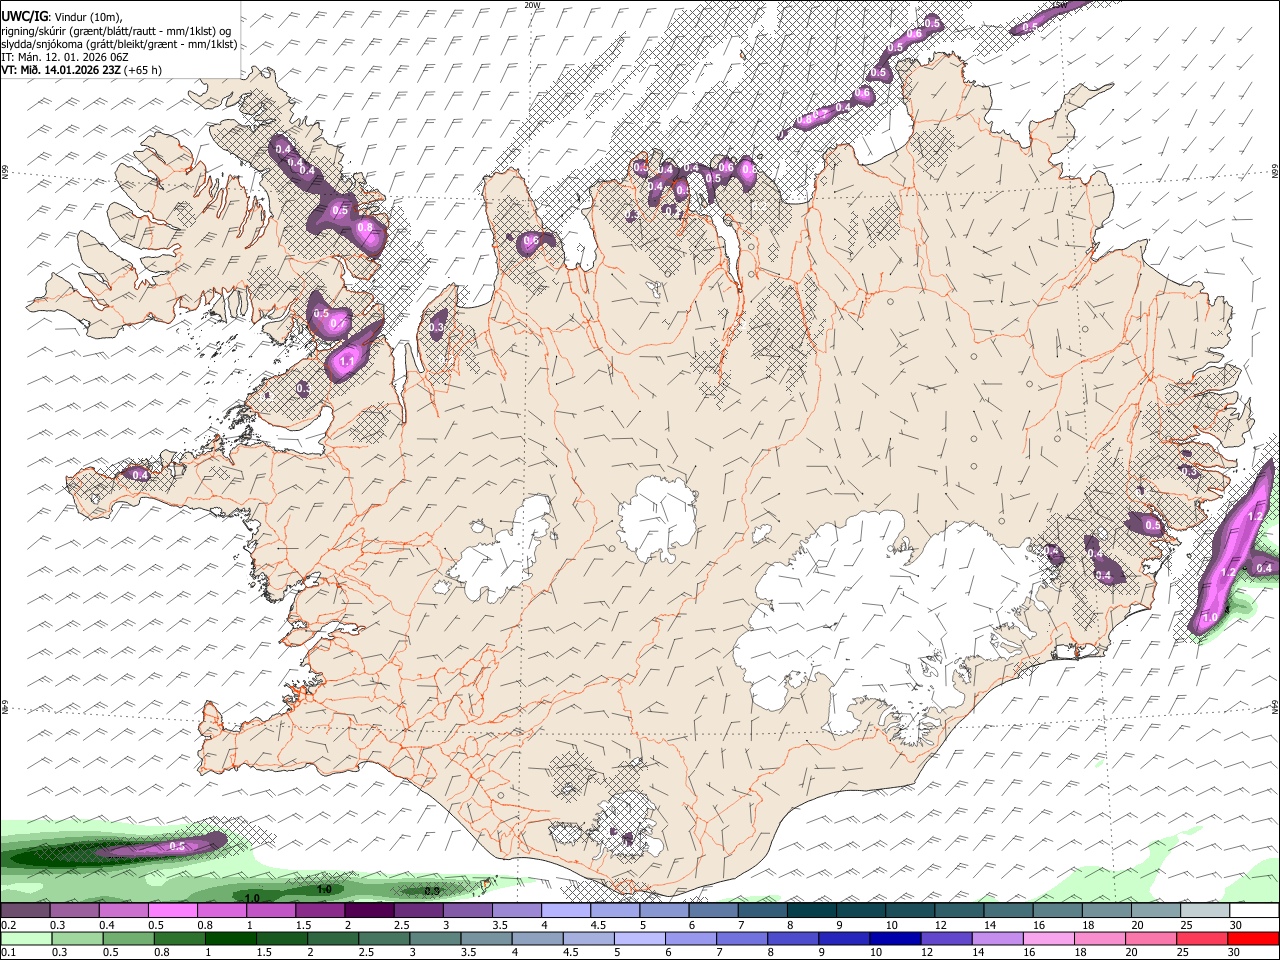Click the '0.2' label on the upper scale
This screenshot has width=1280, height=960.
[9, 925]
